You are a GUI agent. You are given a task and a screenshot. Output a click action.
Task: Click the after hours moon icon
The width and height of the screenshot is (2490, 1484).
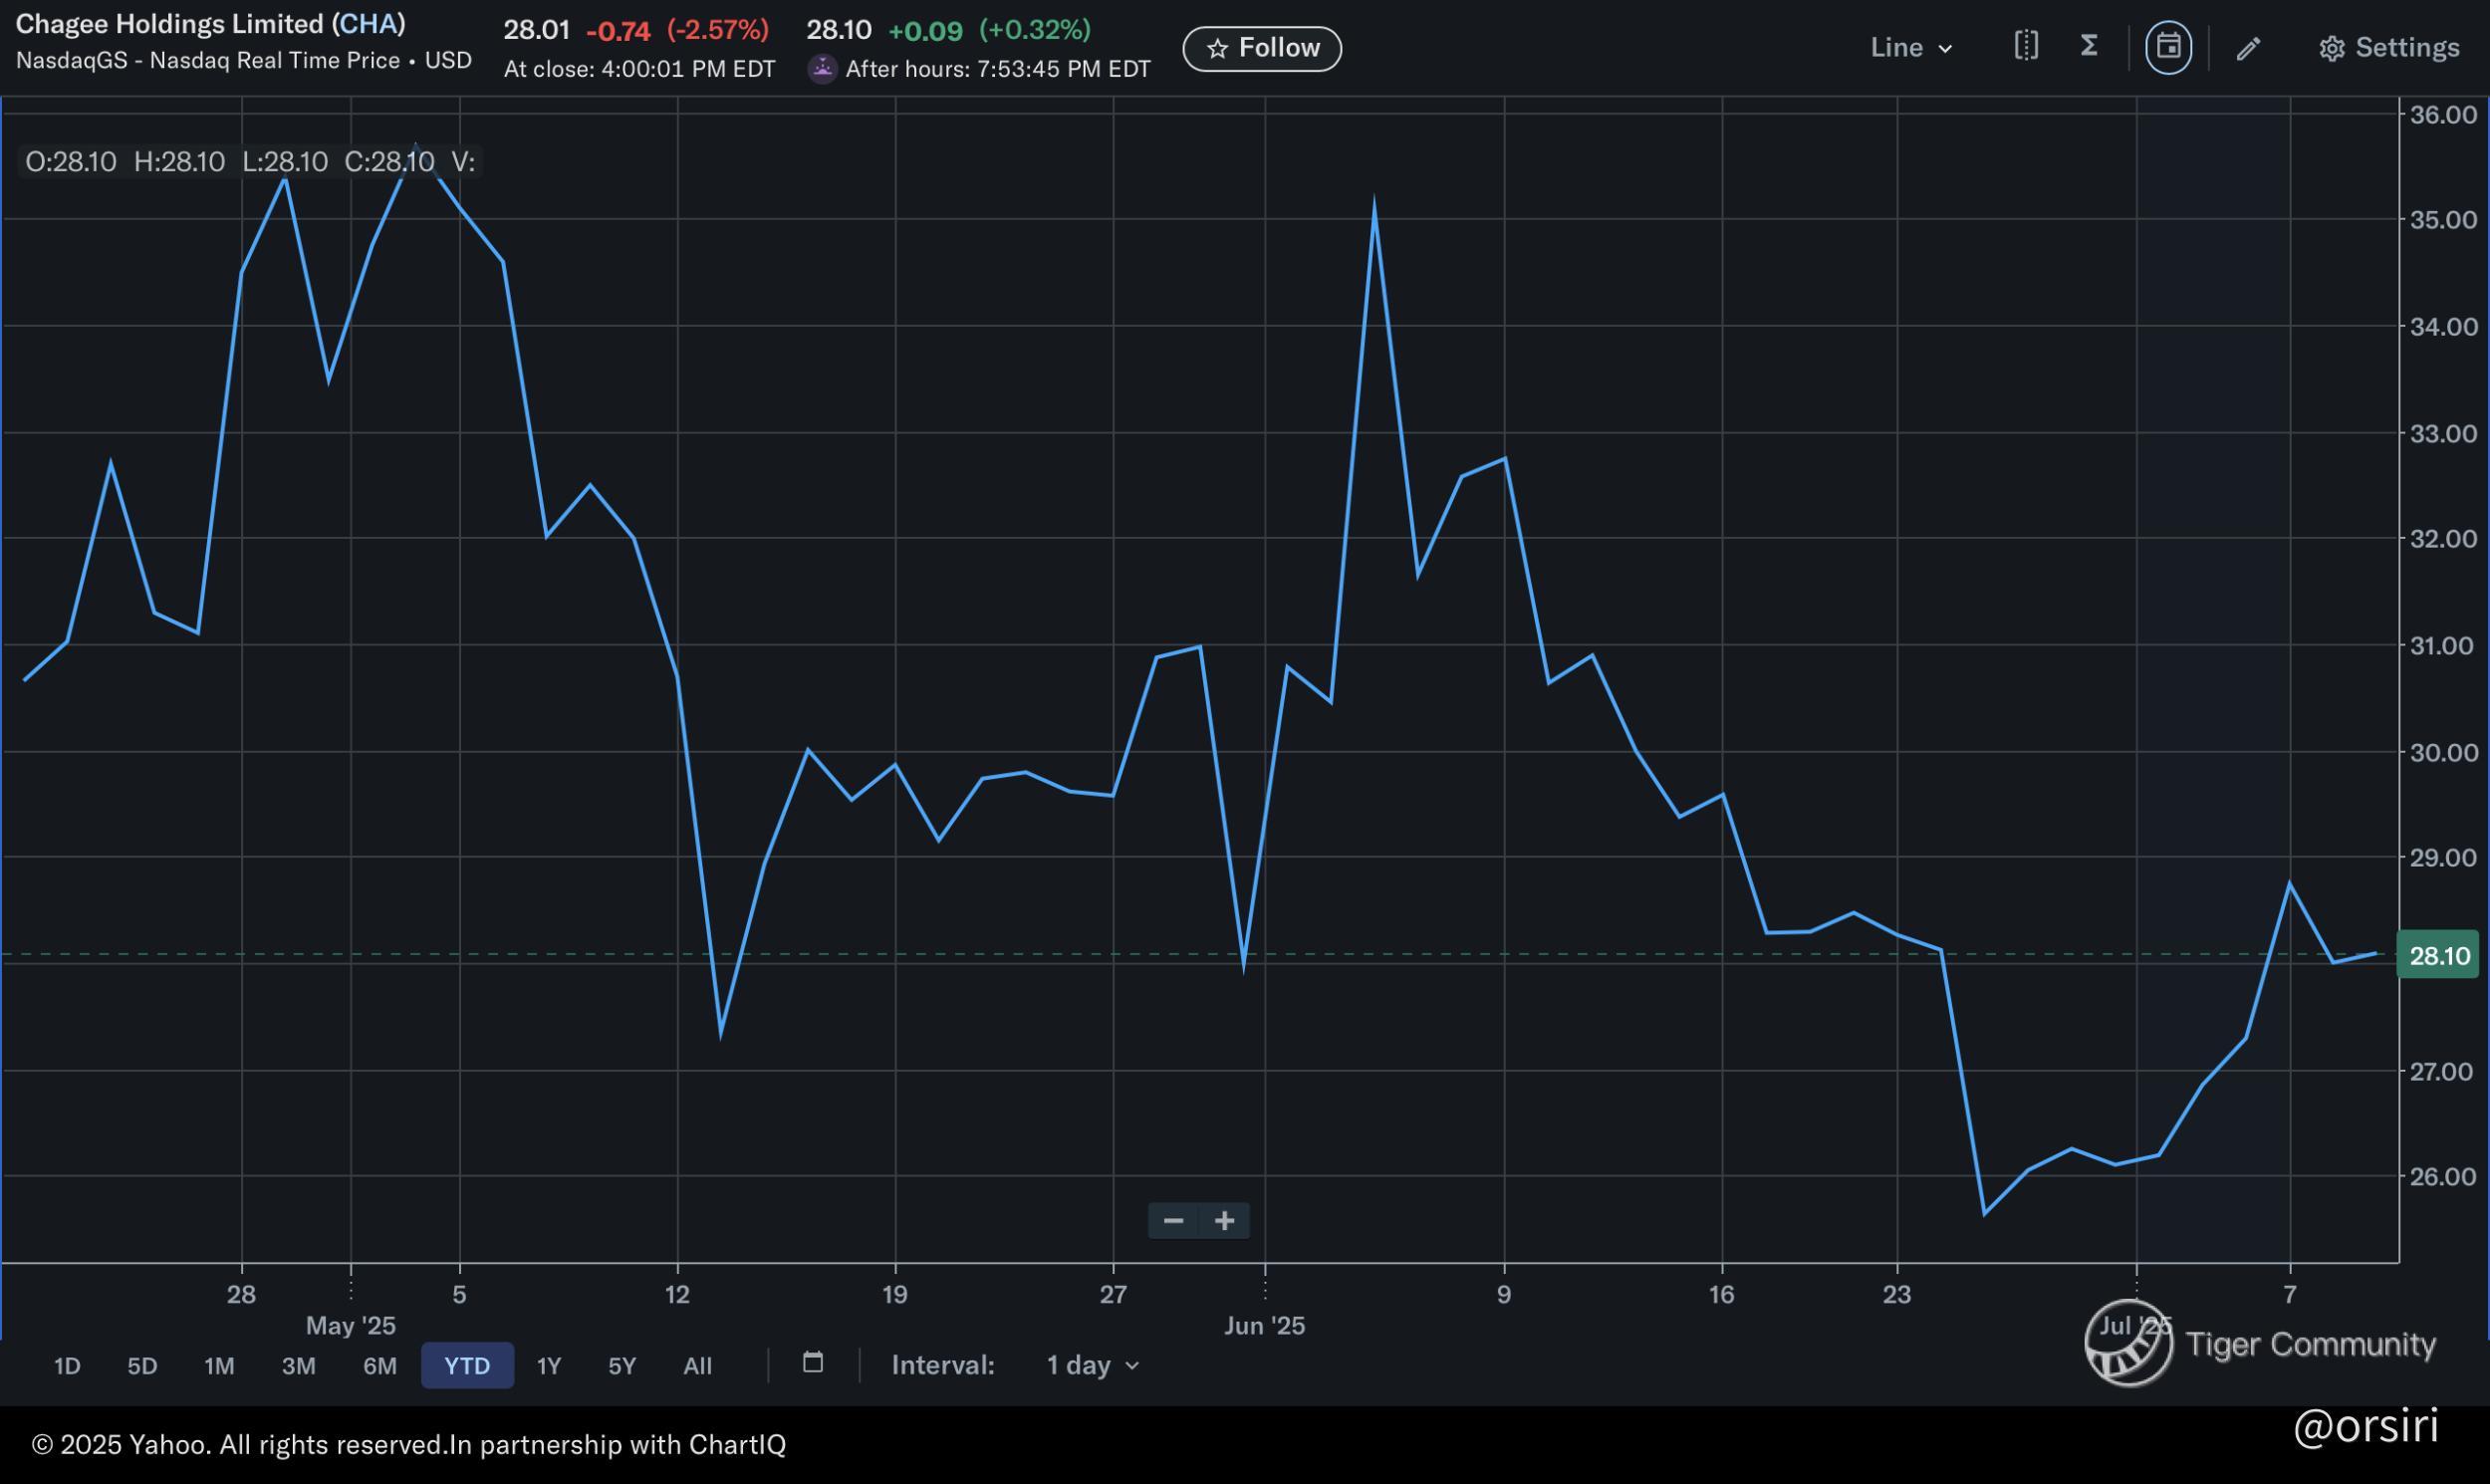822,68
